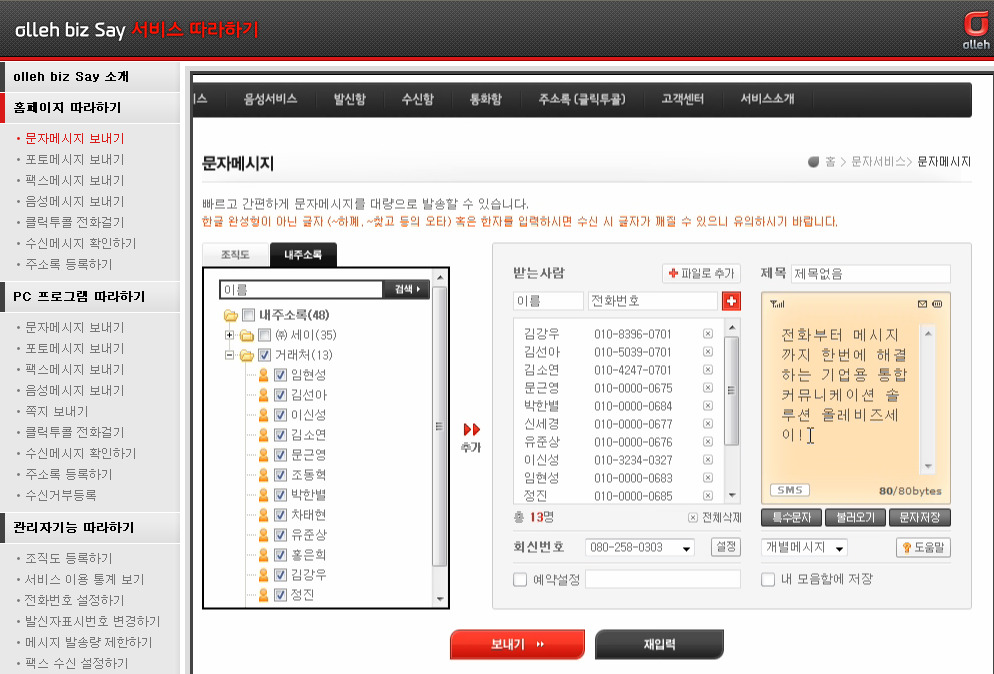Uncheck the 김강우 contact checkbox
The image size is (994, 674).
pos(280,575)
